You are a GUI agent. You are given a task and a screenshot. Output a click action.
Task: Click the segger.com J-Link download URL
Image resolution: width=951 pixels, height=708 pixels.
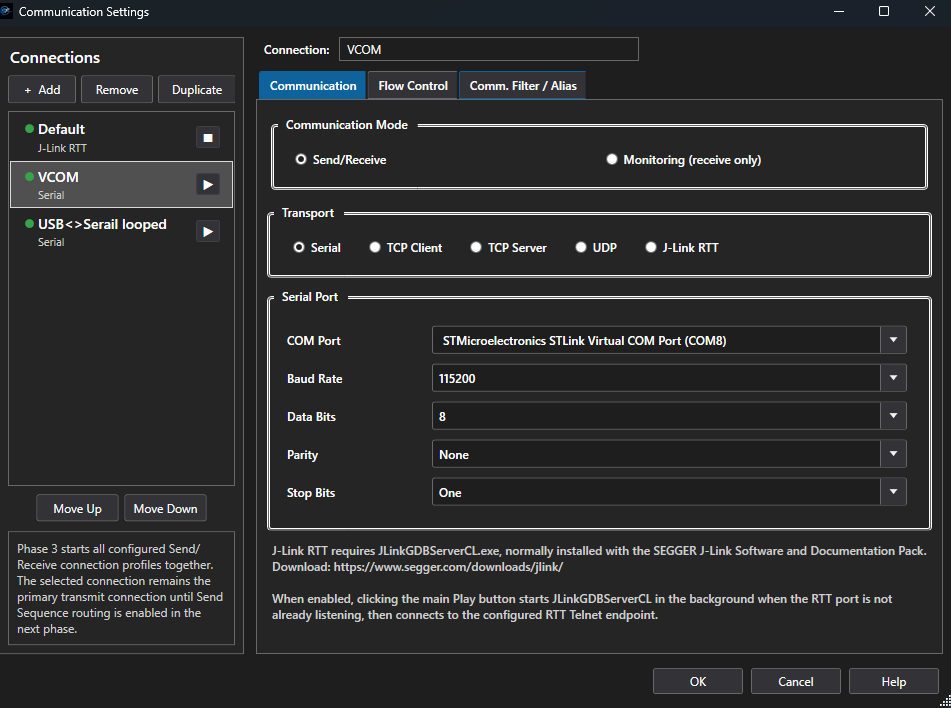448,567
